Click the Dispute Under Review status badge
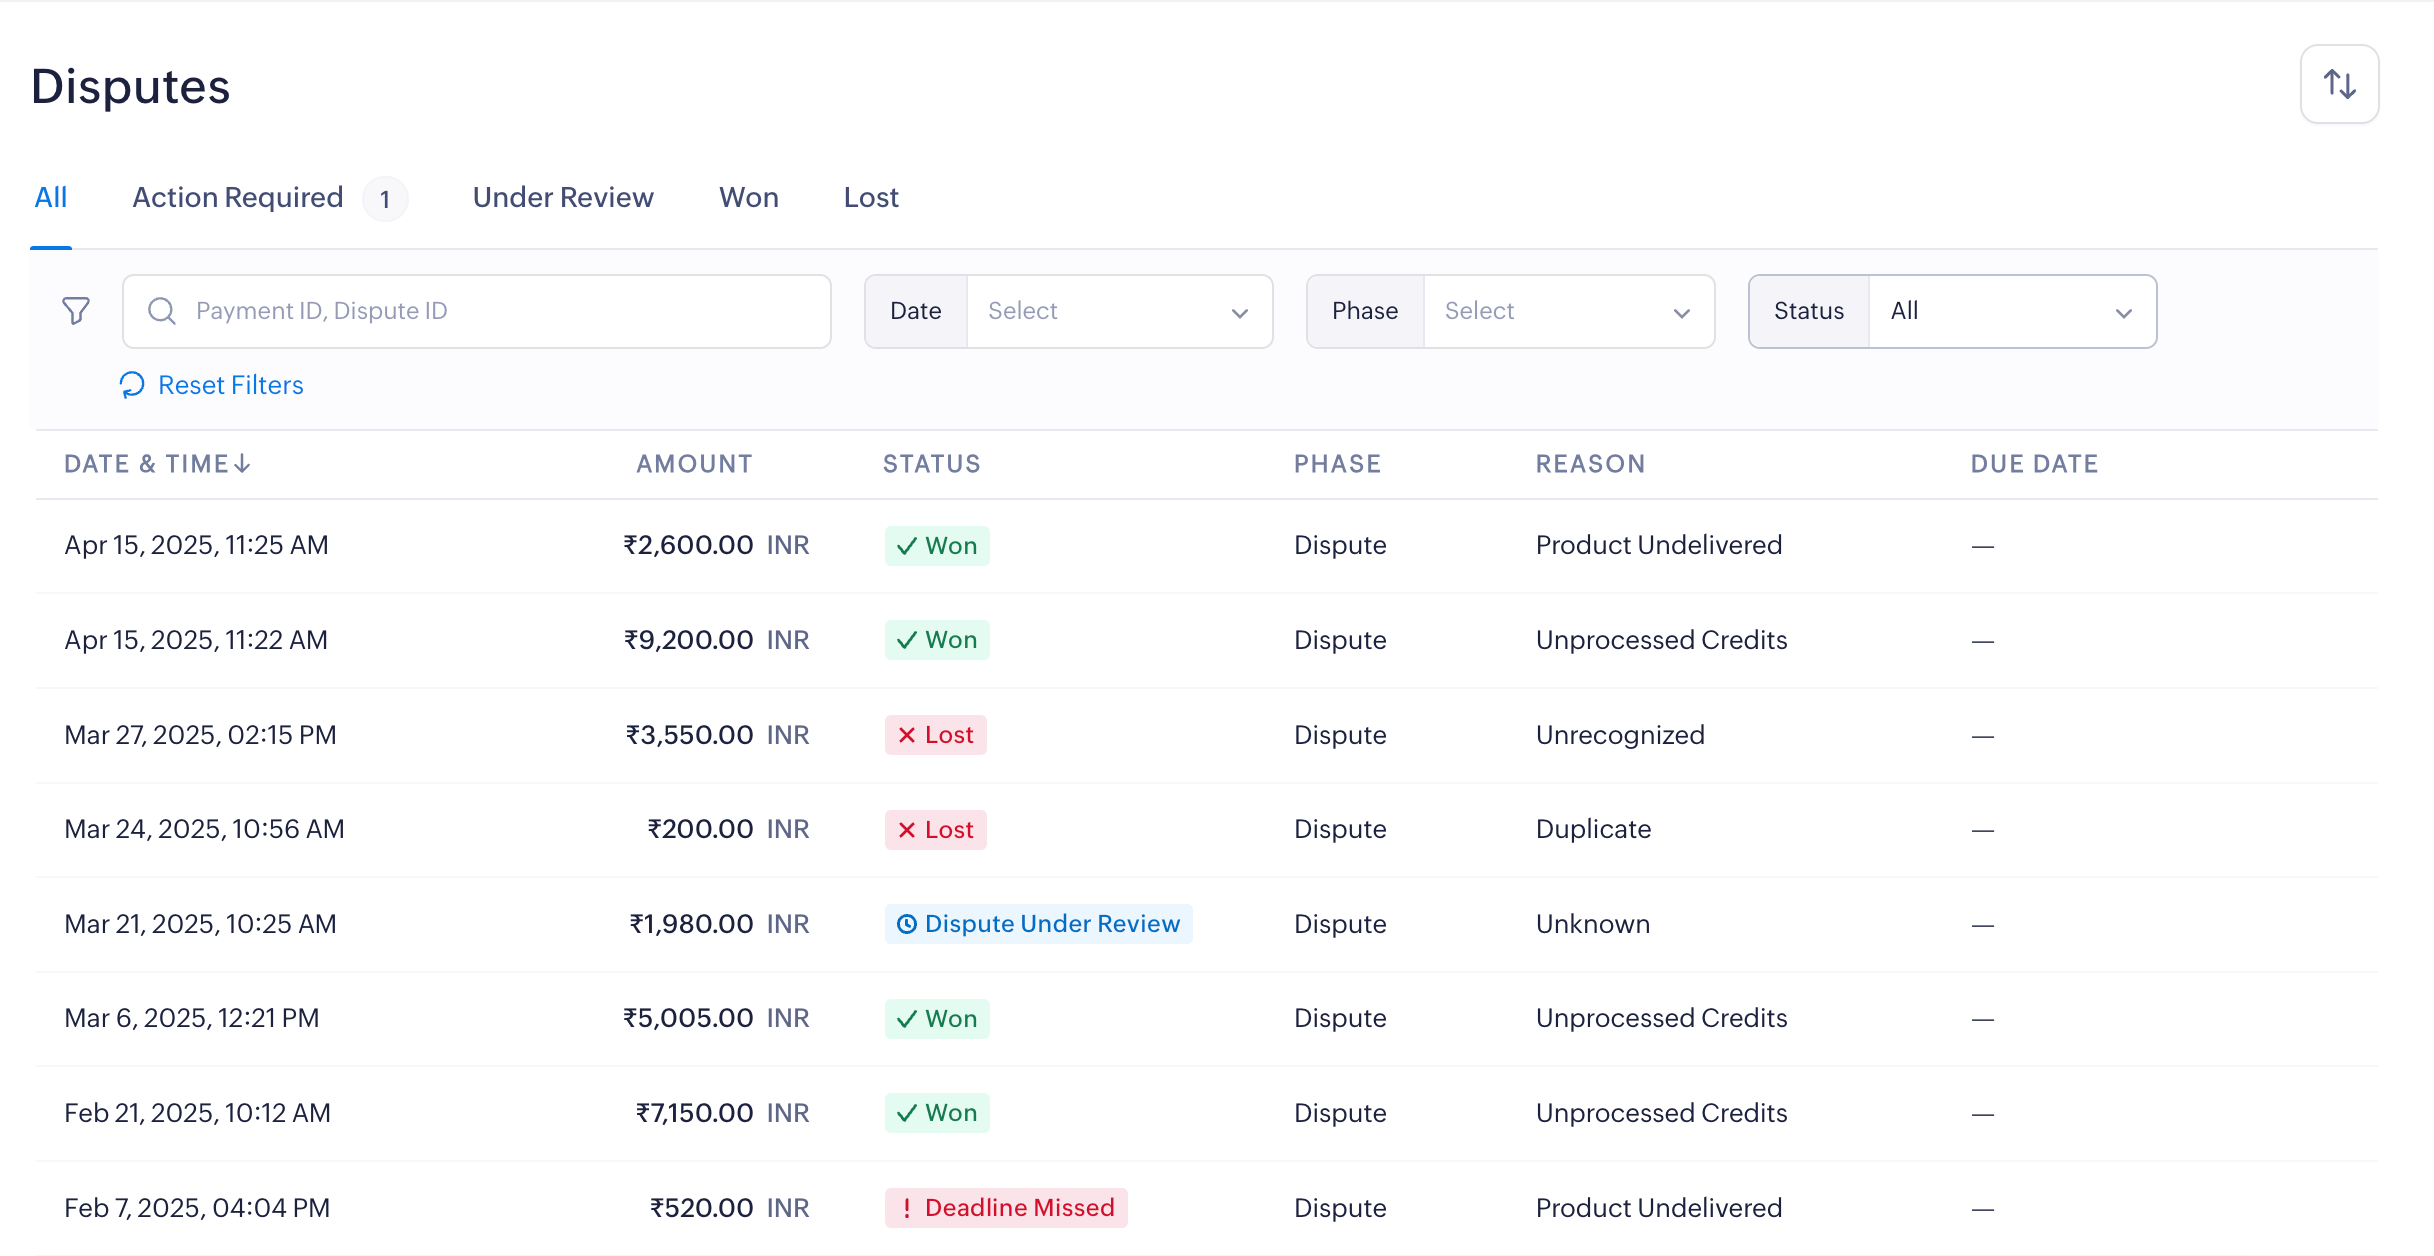2434x1256 pixels. [1038, 924]
